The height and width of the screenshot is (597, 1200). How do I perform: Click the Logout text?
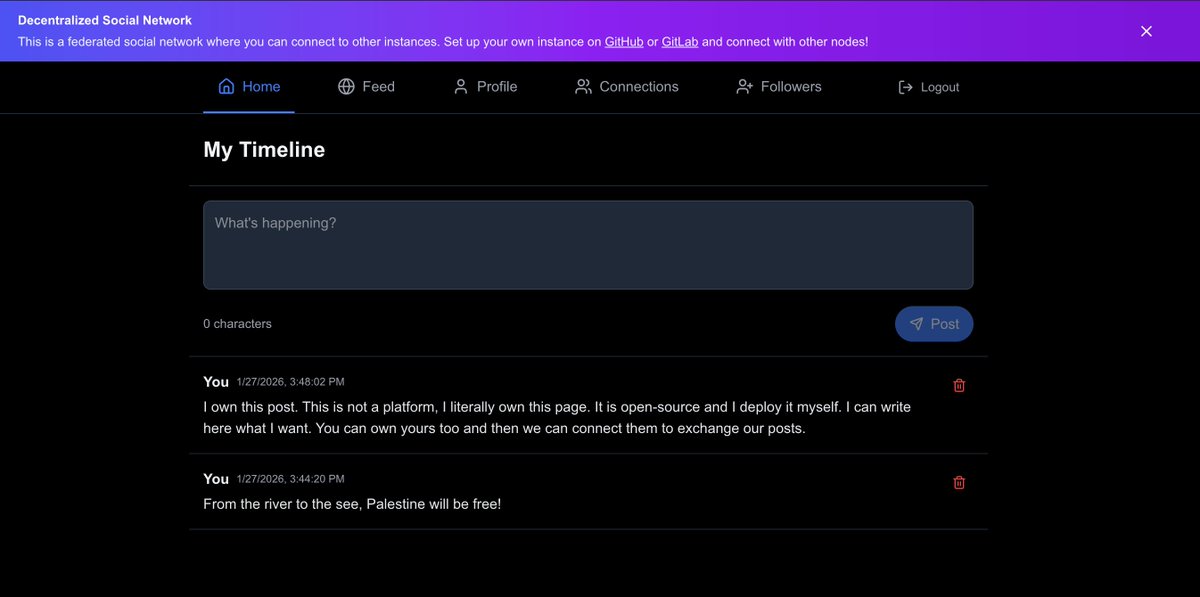940,87
